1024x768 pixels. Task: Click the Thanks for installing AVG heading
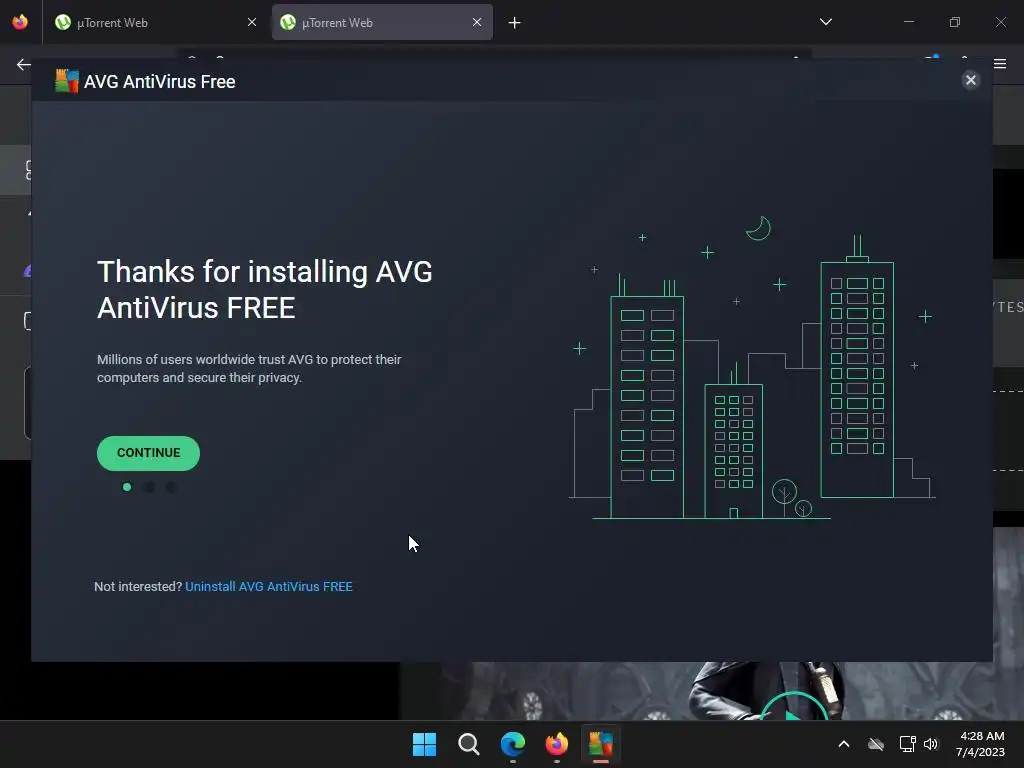[x=264, y=290]
